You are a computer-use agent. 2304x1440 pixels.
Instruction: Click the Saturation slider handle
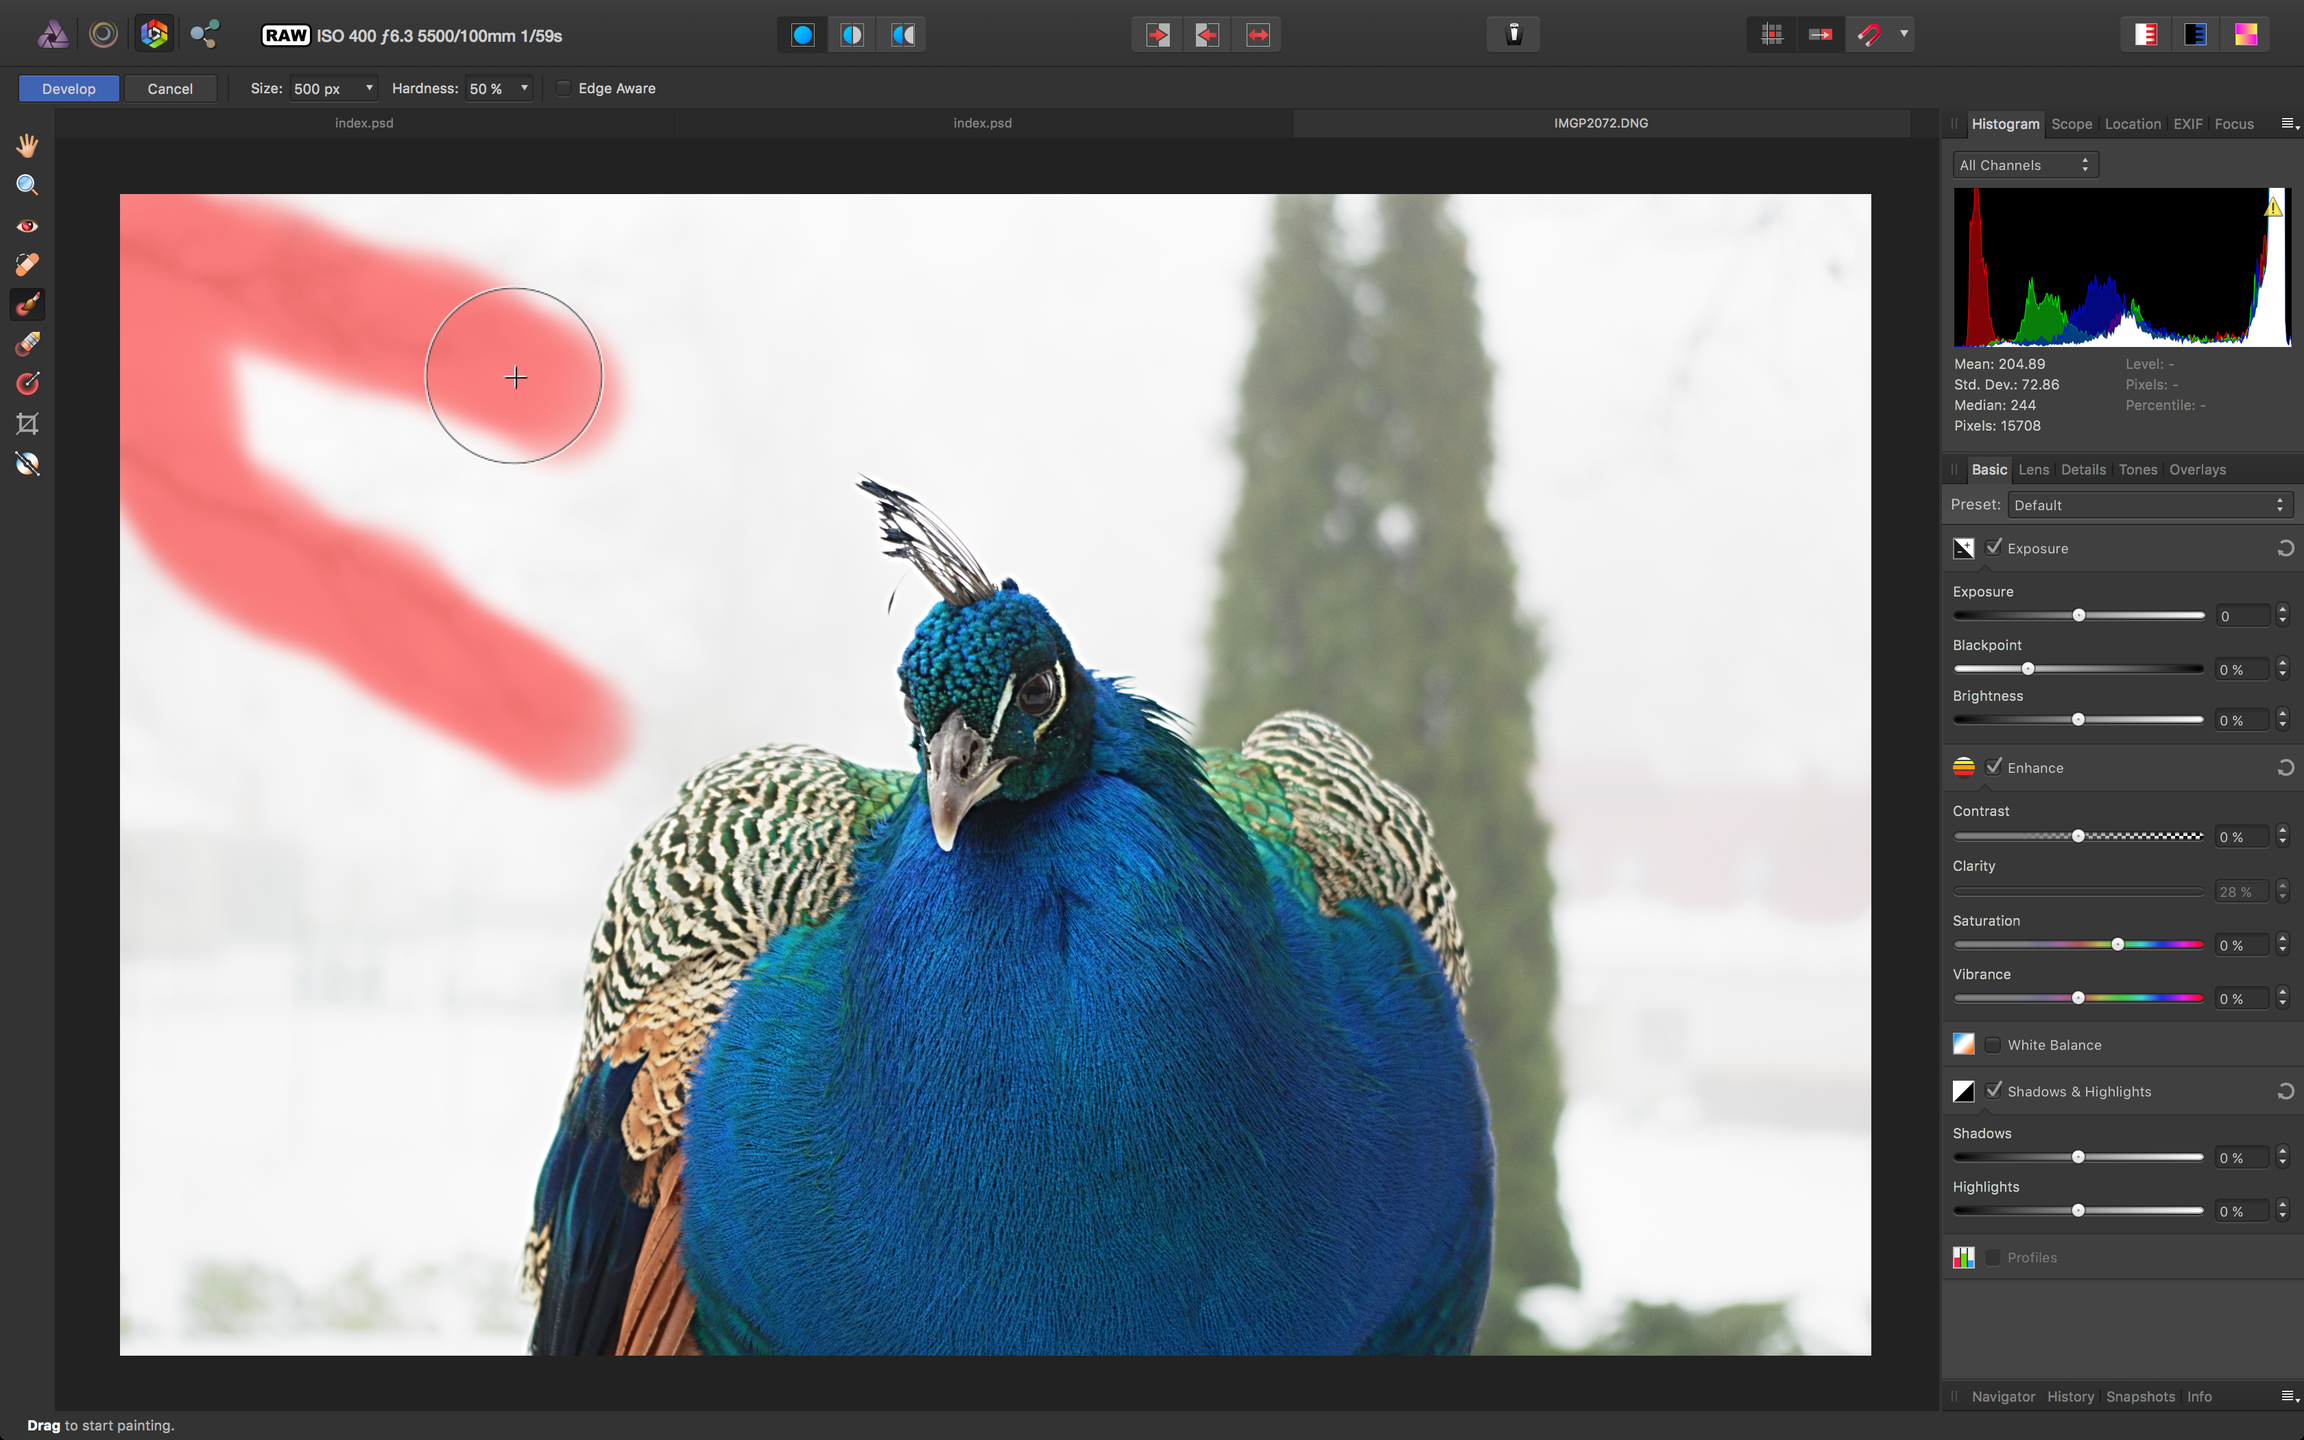[x=2118, y=945]
